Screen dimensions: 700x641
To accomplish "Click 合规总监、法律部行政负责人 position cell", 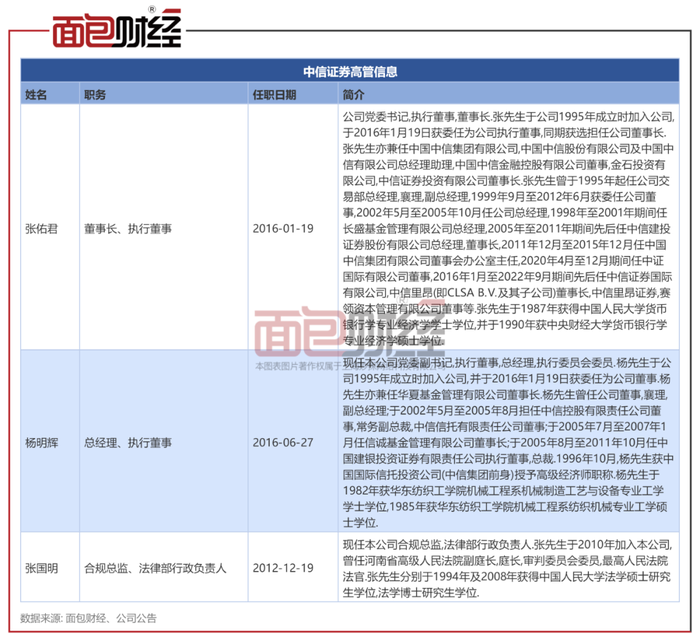I will pos(155,568).
